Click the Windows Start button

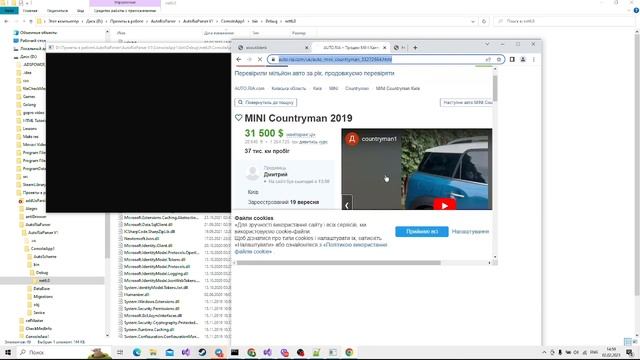point(8,352)
